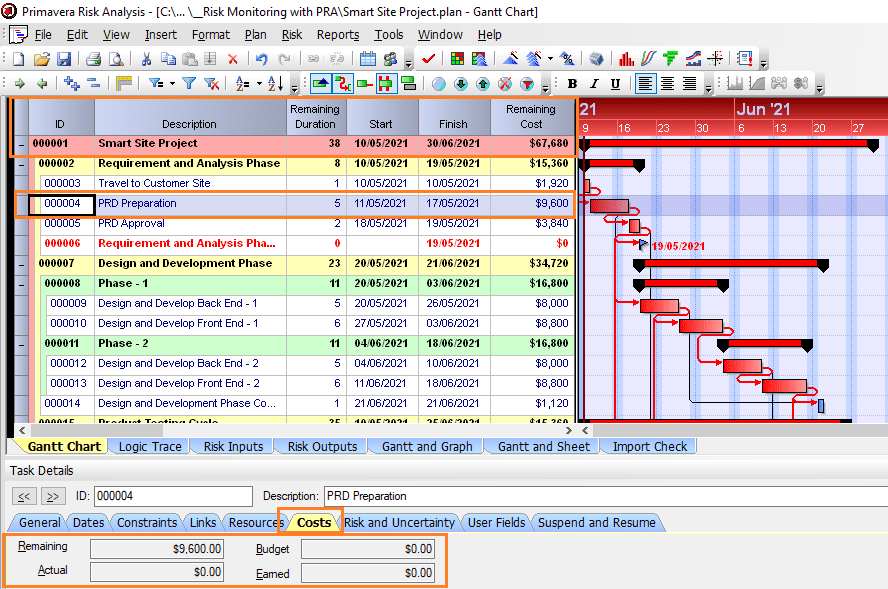Open filter options dropdown arrow

coord(172,84)
